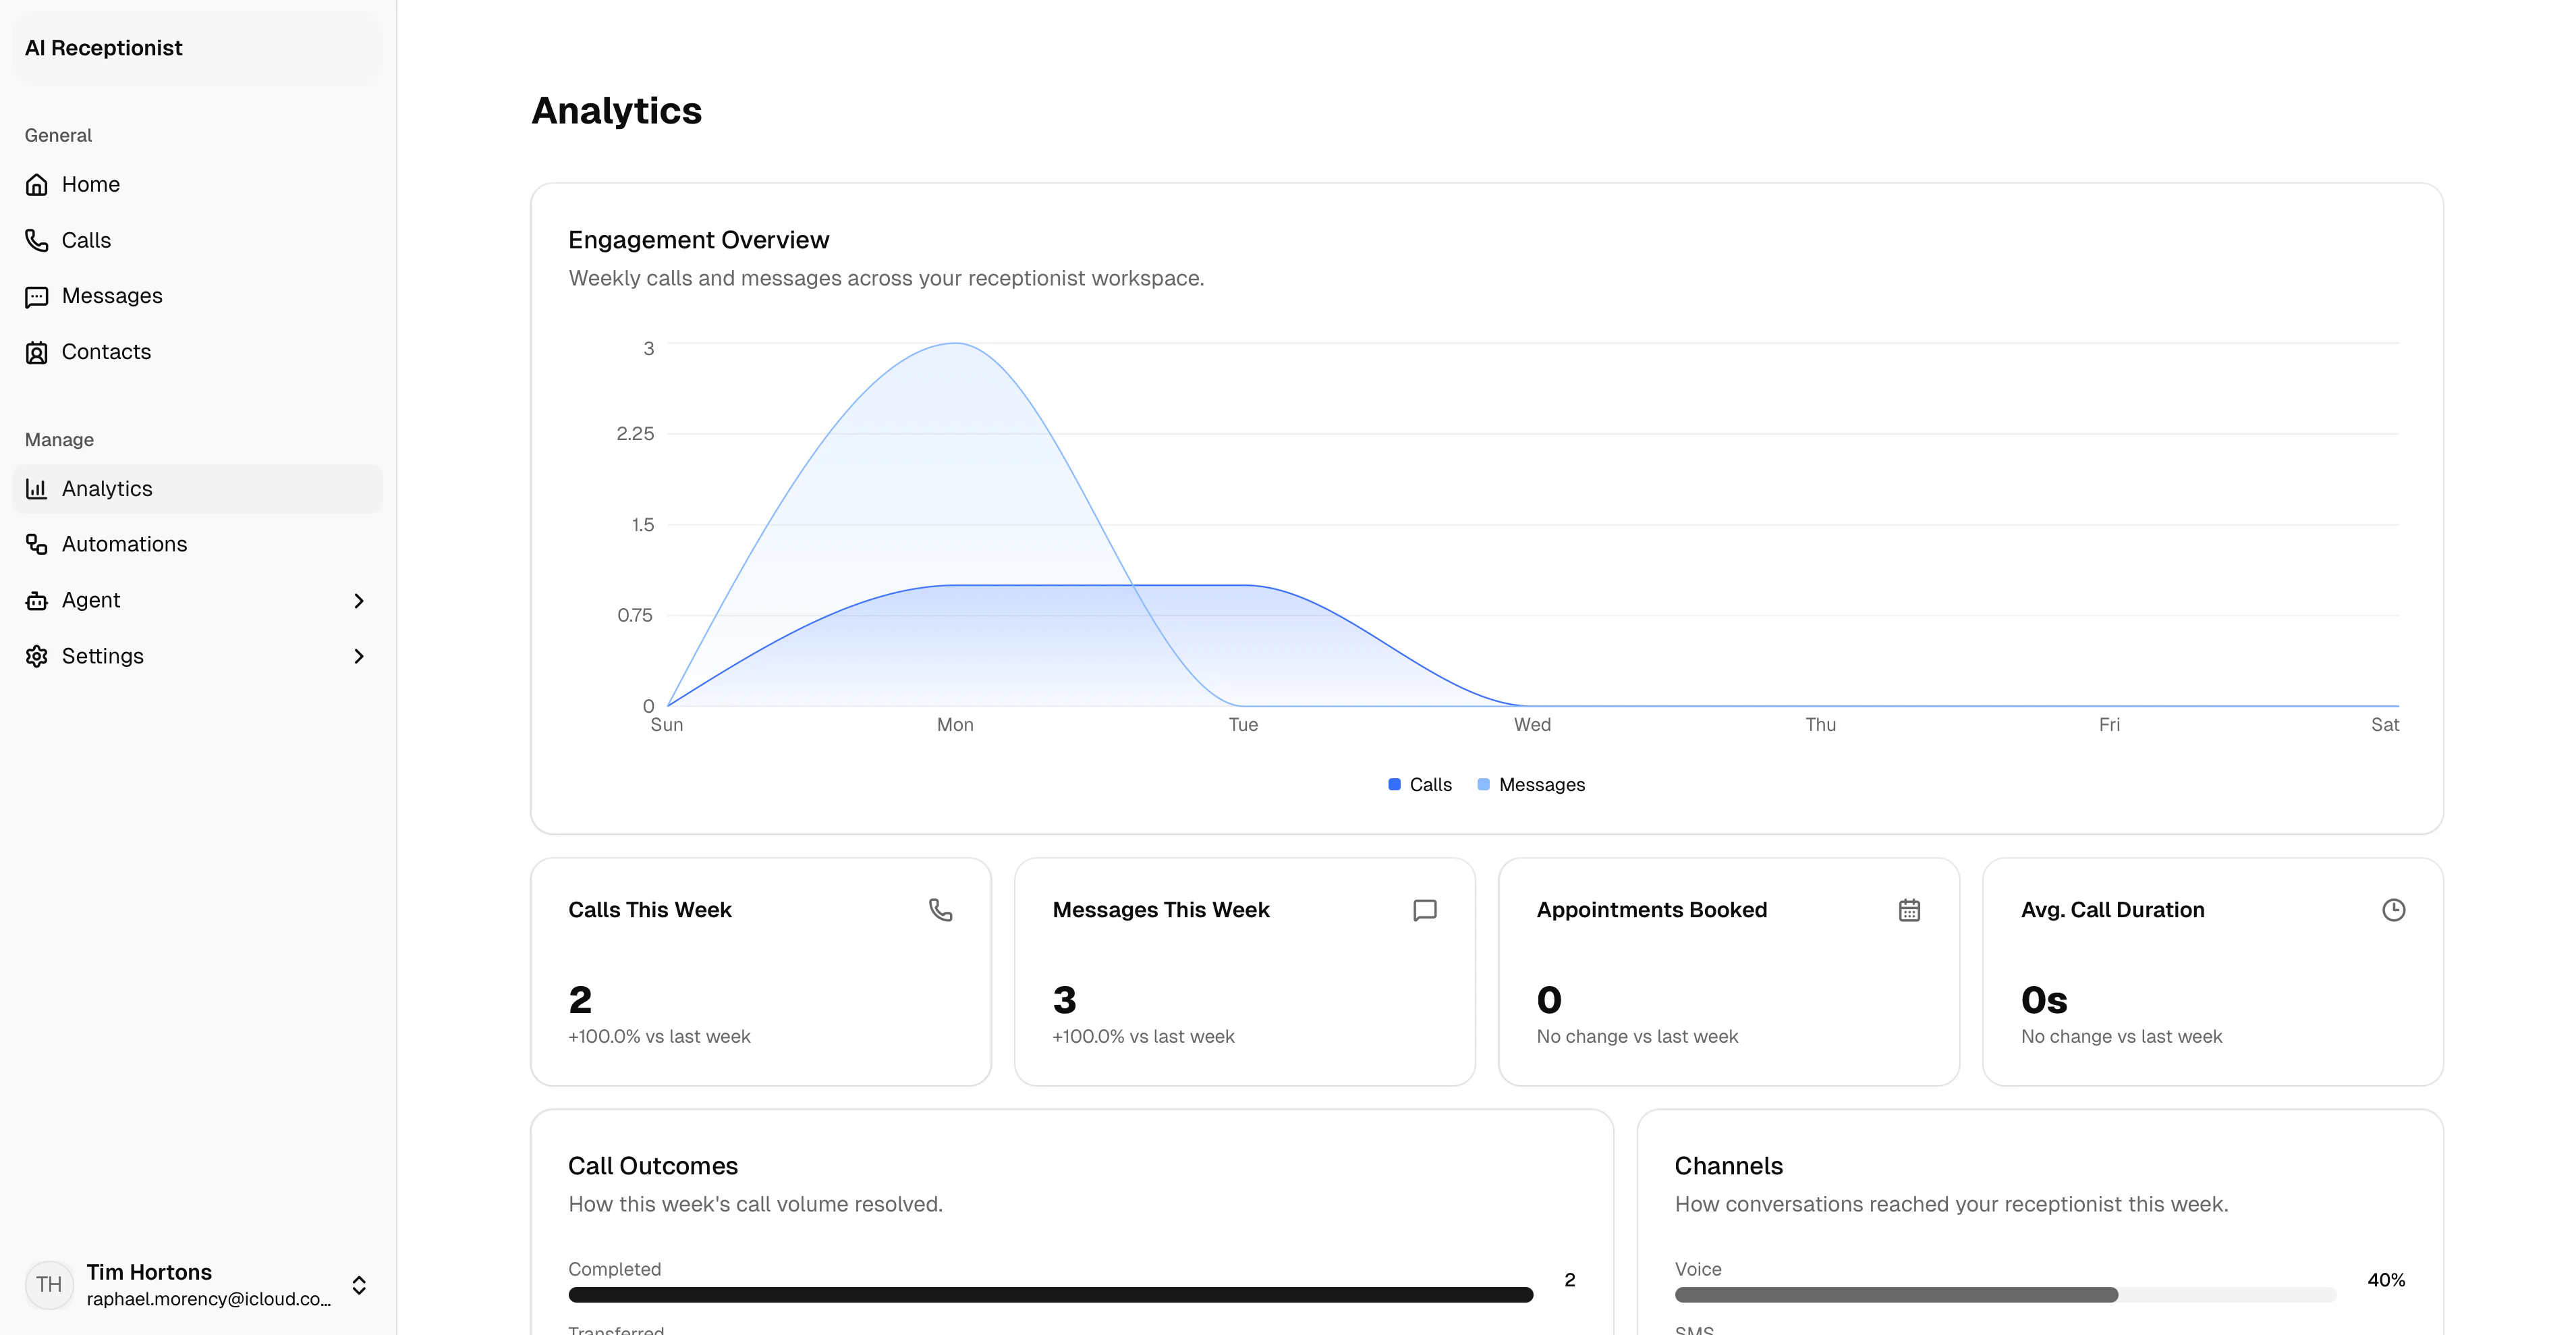The width and height of the screenshot is (2576, 1335).
Task: Select the Analytics bar chart icon
Action: [37, 488]
